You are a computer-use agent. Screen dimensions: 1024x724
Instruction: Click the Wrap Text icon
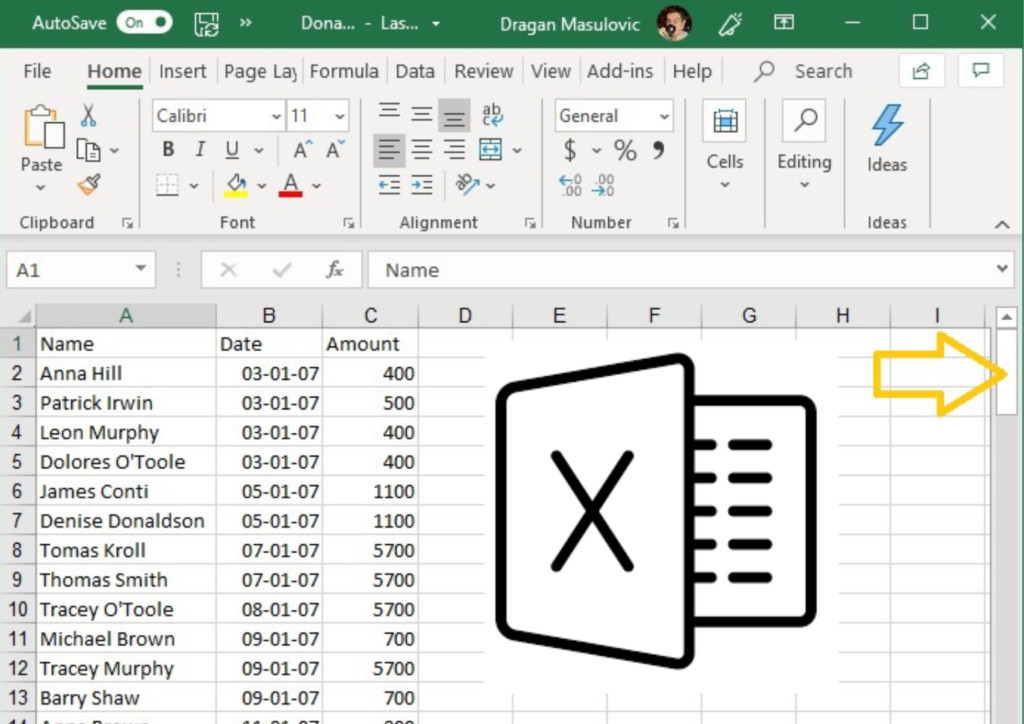coord(491,114)
